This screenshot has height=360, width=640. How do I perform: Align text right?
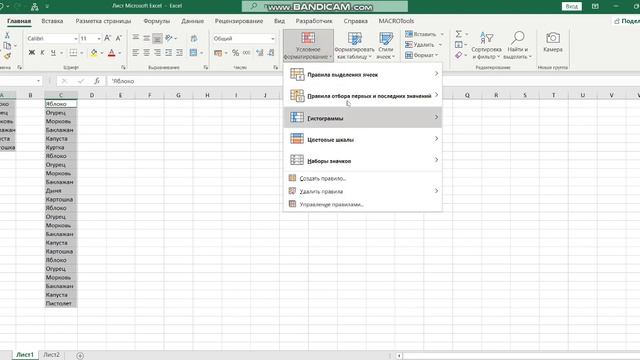pos(157,53)
